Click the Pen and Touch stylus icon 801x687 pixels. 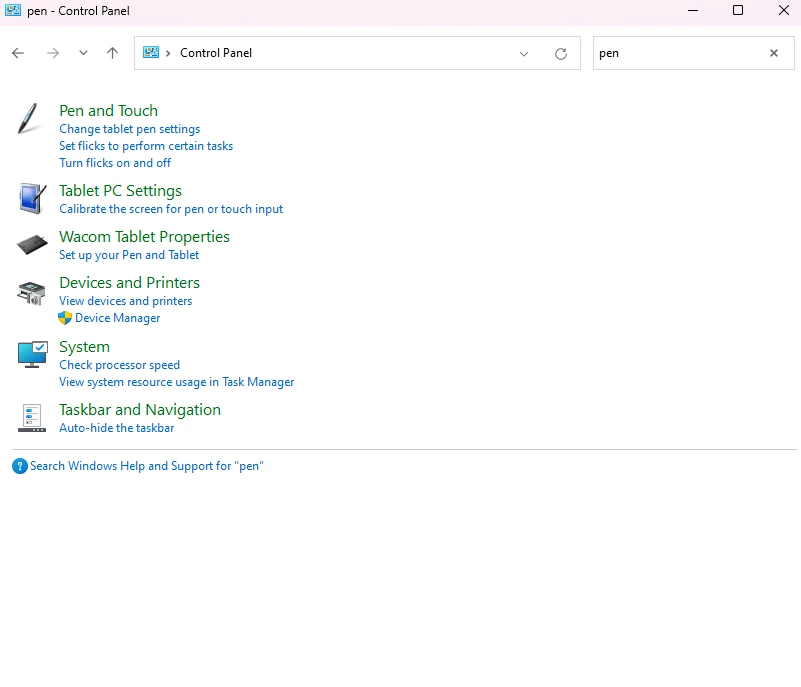click(x=28, y=119)
